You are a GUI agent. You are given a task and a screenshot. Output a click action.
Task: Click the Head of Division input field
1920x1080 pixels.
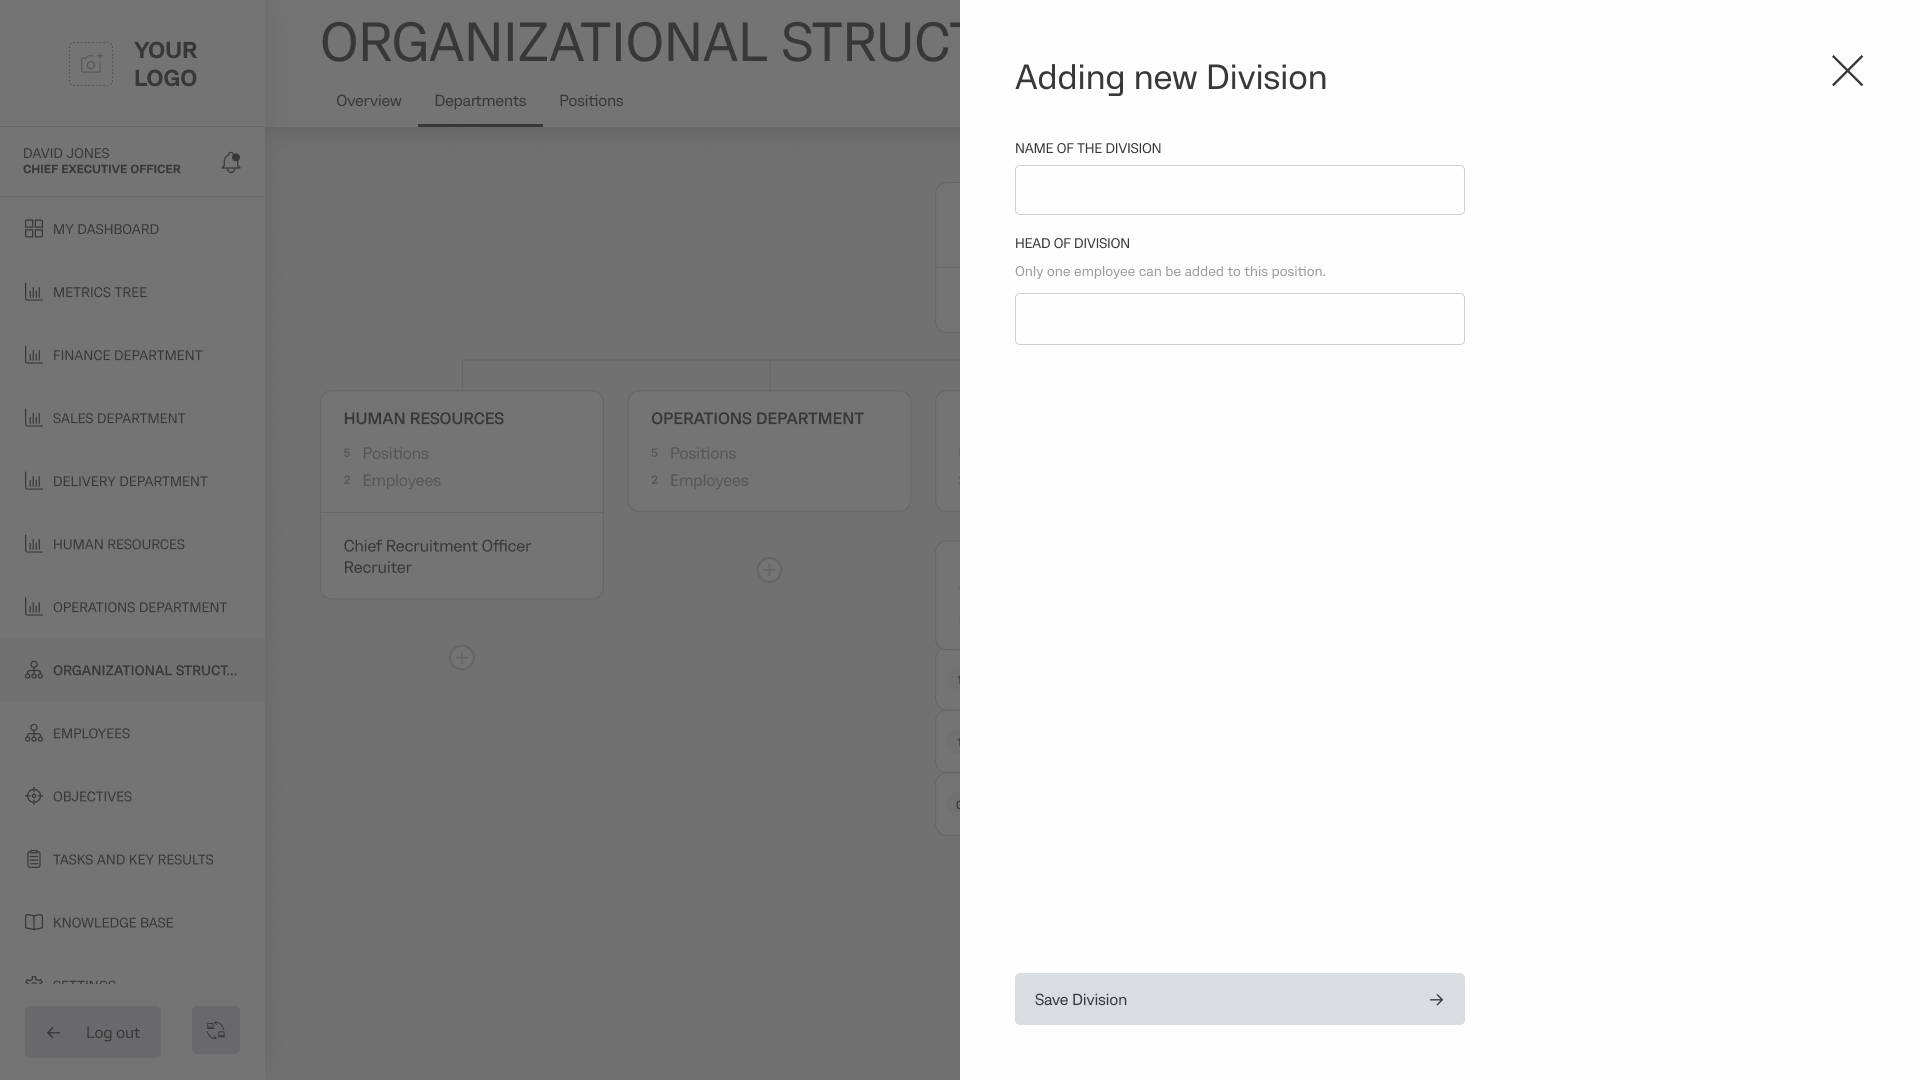[x=1239, y=319]
